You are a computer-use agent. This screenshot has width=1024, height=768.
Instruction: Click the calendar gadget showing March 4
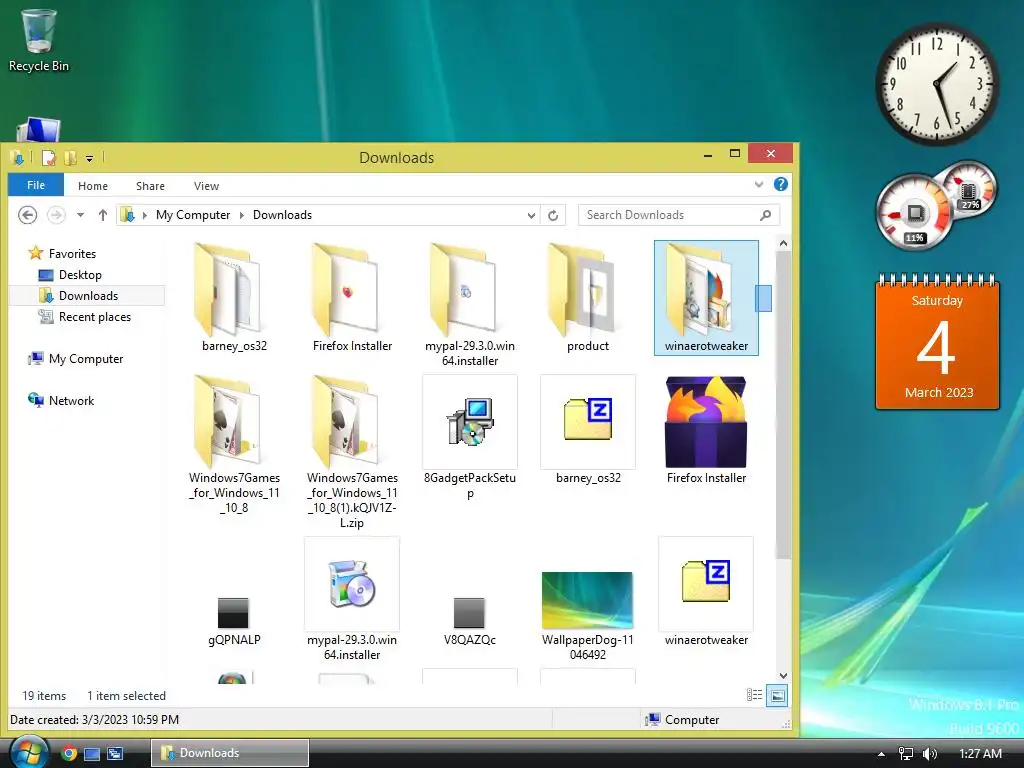937,342
